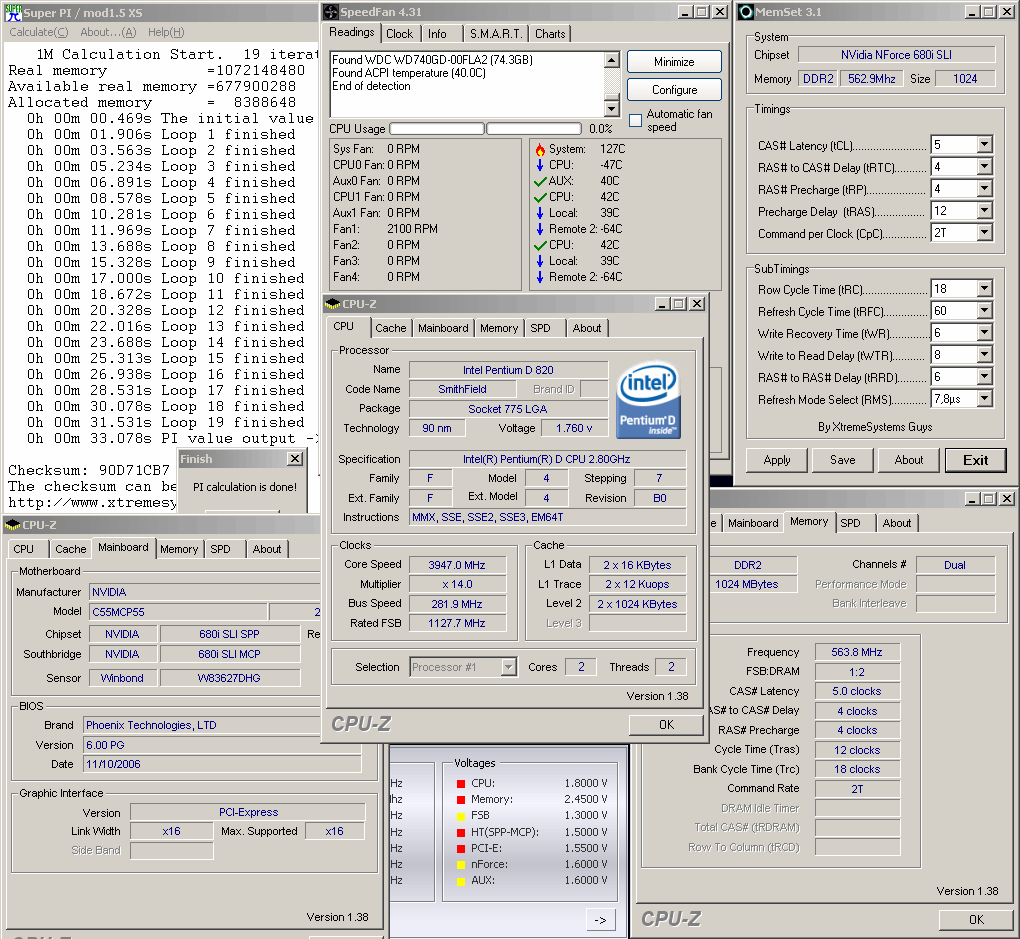Open CPU tab in Mainboard CPU-Z window
The width and height of the screenshot is (1020, 939).
click(x=23, y=549)
